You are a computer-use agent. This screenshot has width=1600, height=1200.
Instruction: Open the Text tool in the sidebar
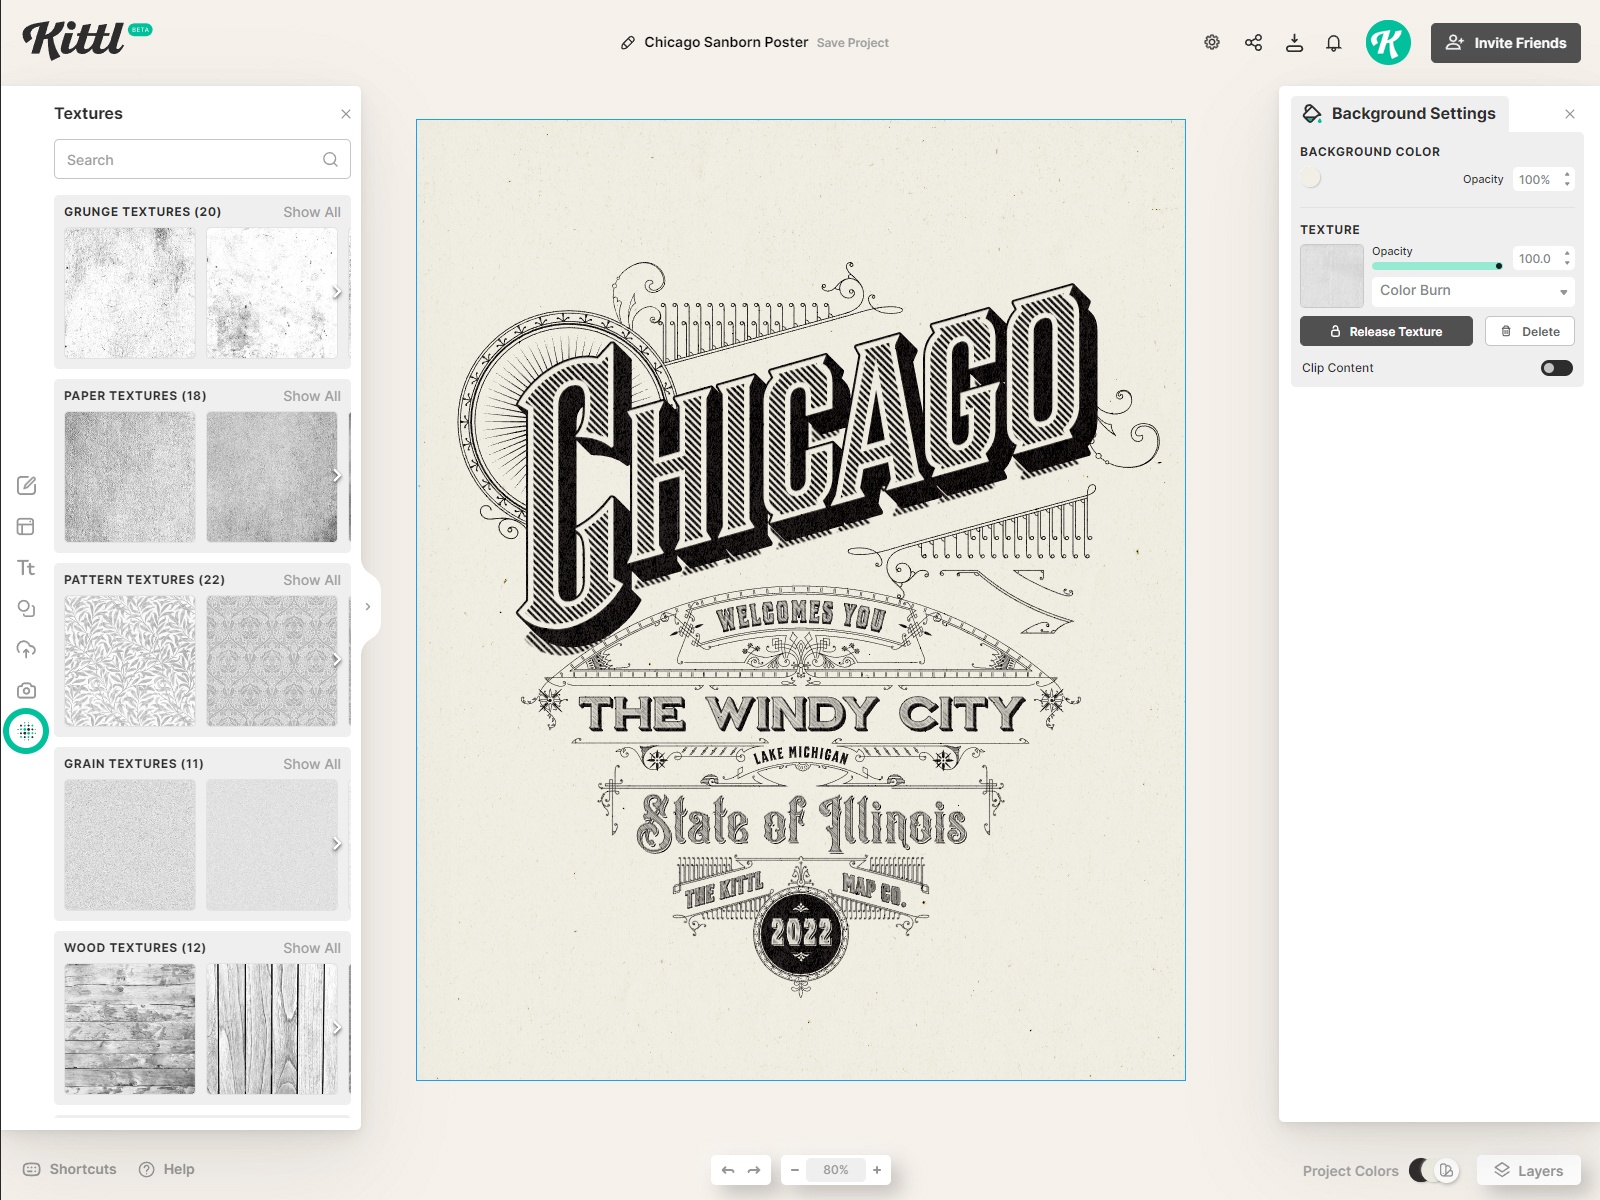[x=26, y=567]
